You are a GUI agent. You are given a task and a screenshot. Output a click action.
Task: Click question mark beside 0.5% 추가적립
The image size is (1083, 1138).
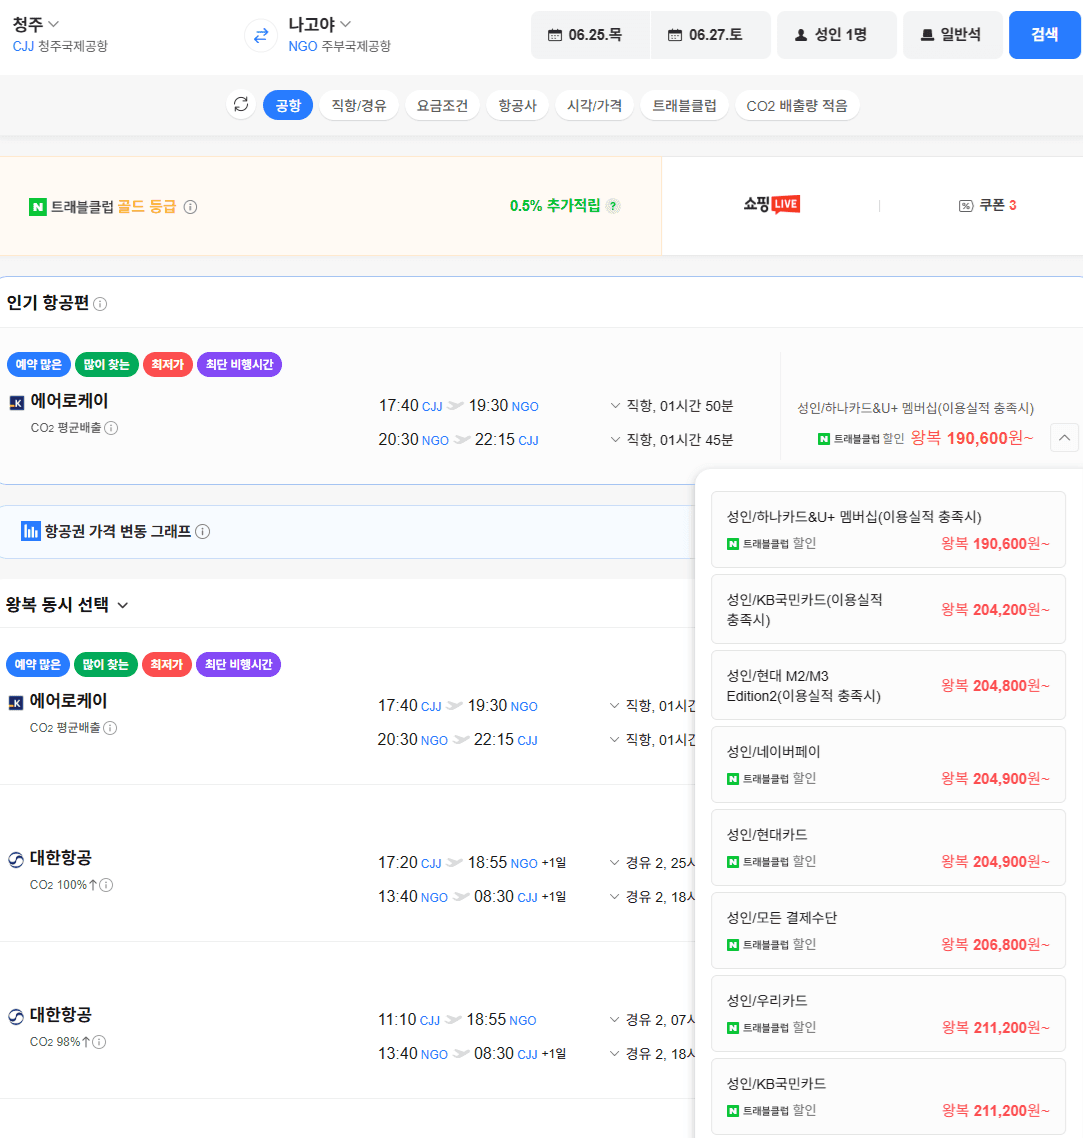[613, 206]
